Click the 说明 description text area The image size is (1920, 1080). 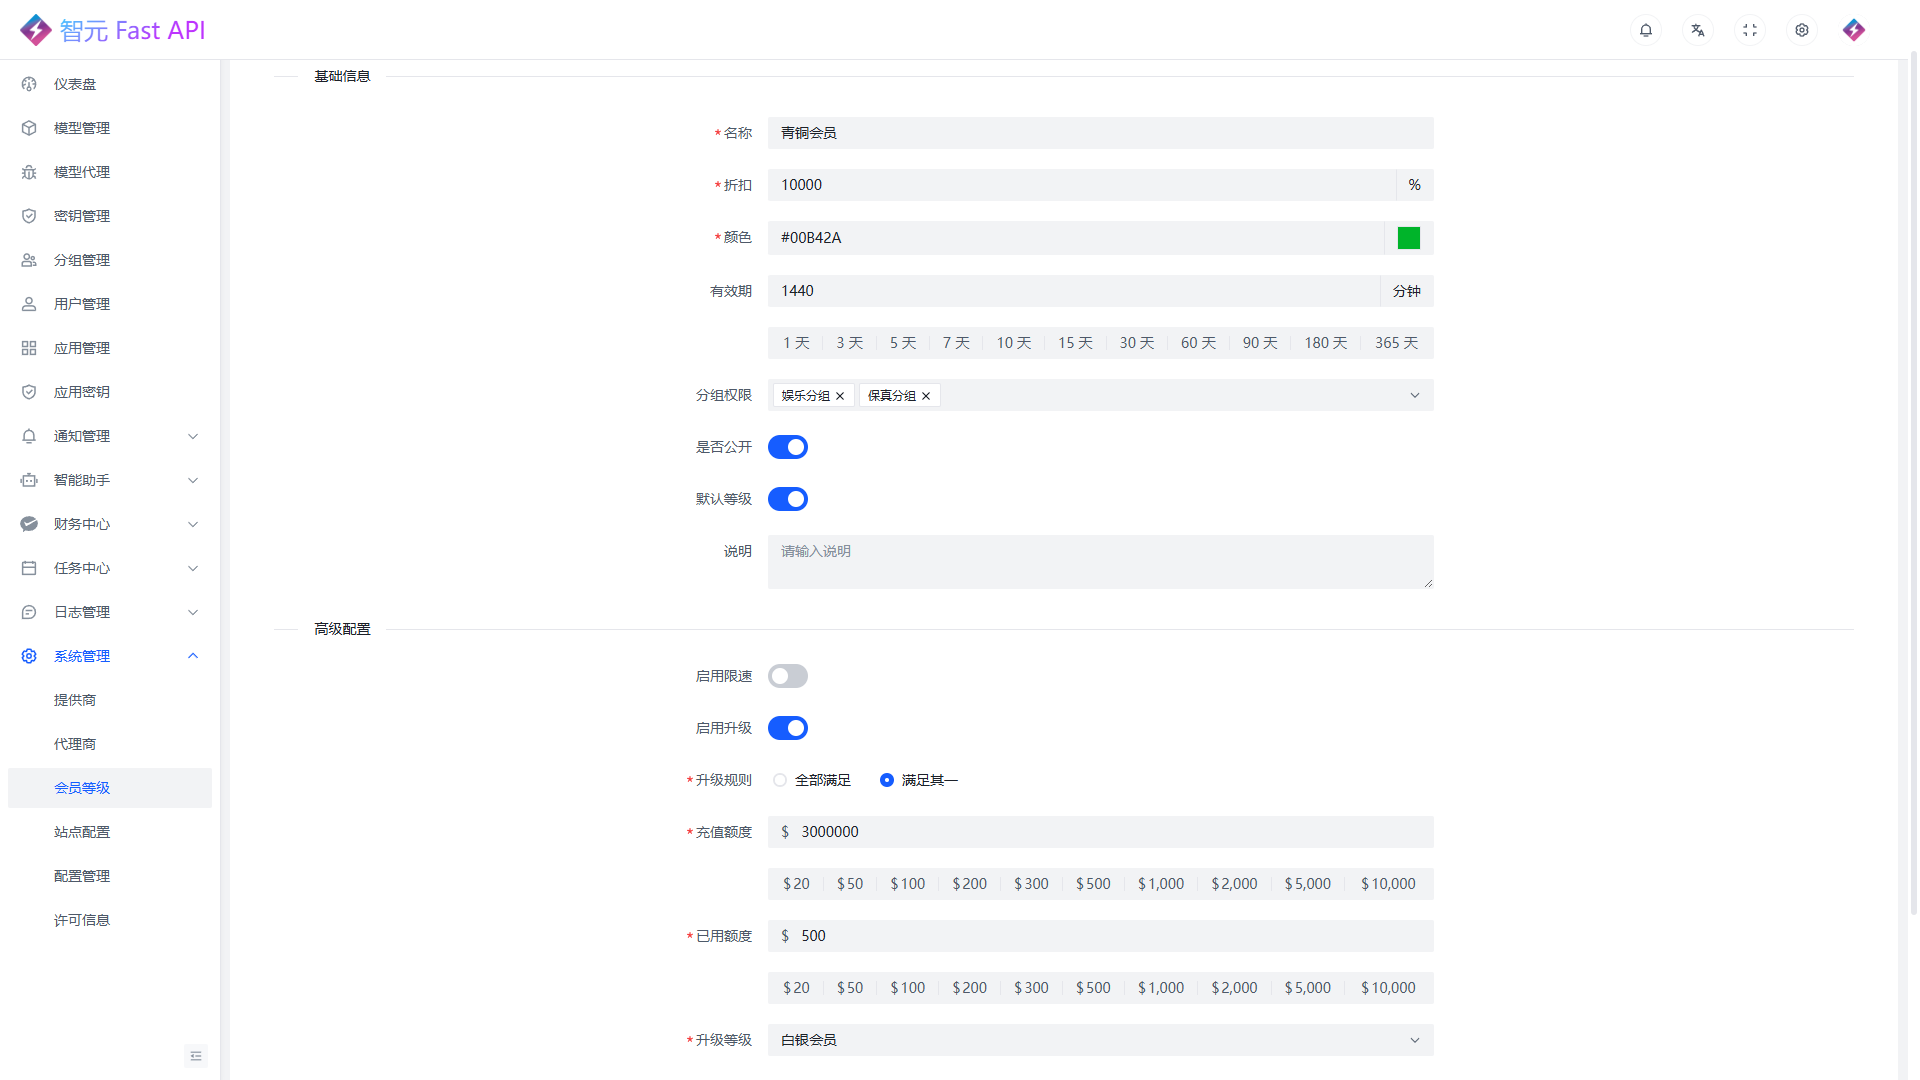click(x=1100, y=562)
